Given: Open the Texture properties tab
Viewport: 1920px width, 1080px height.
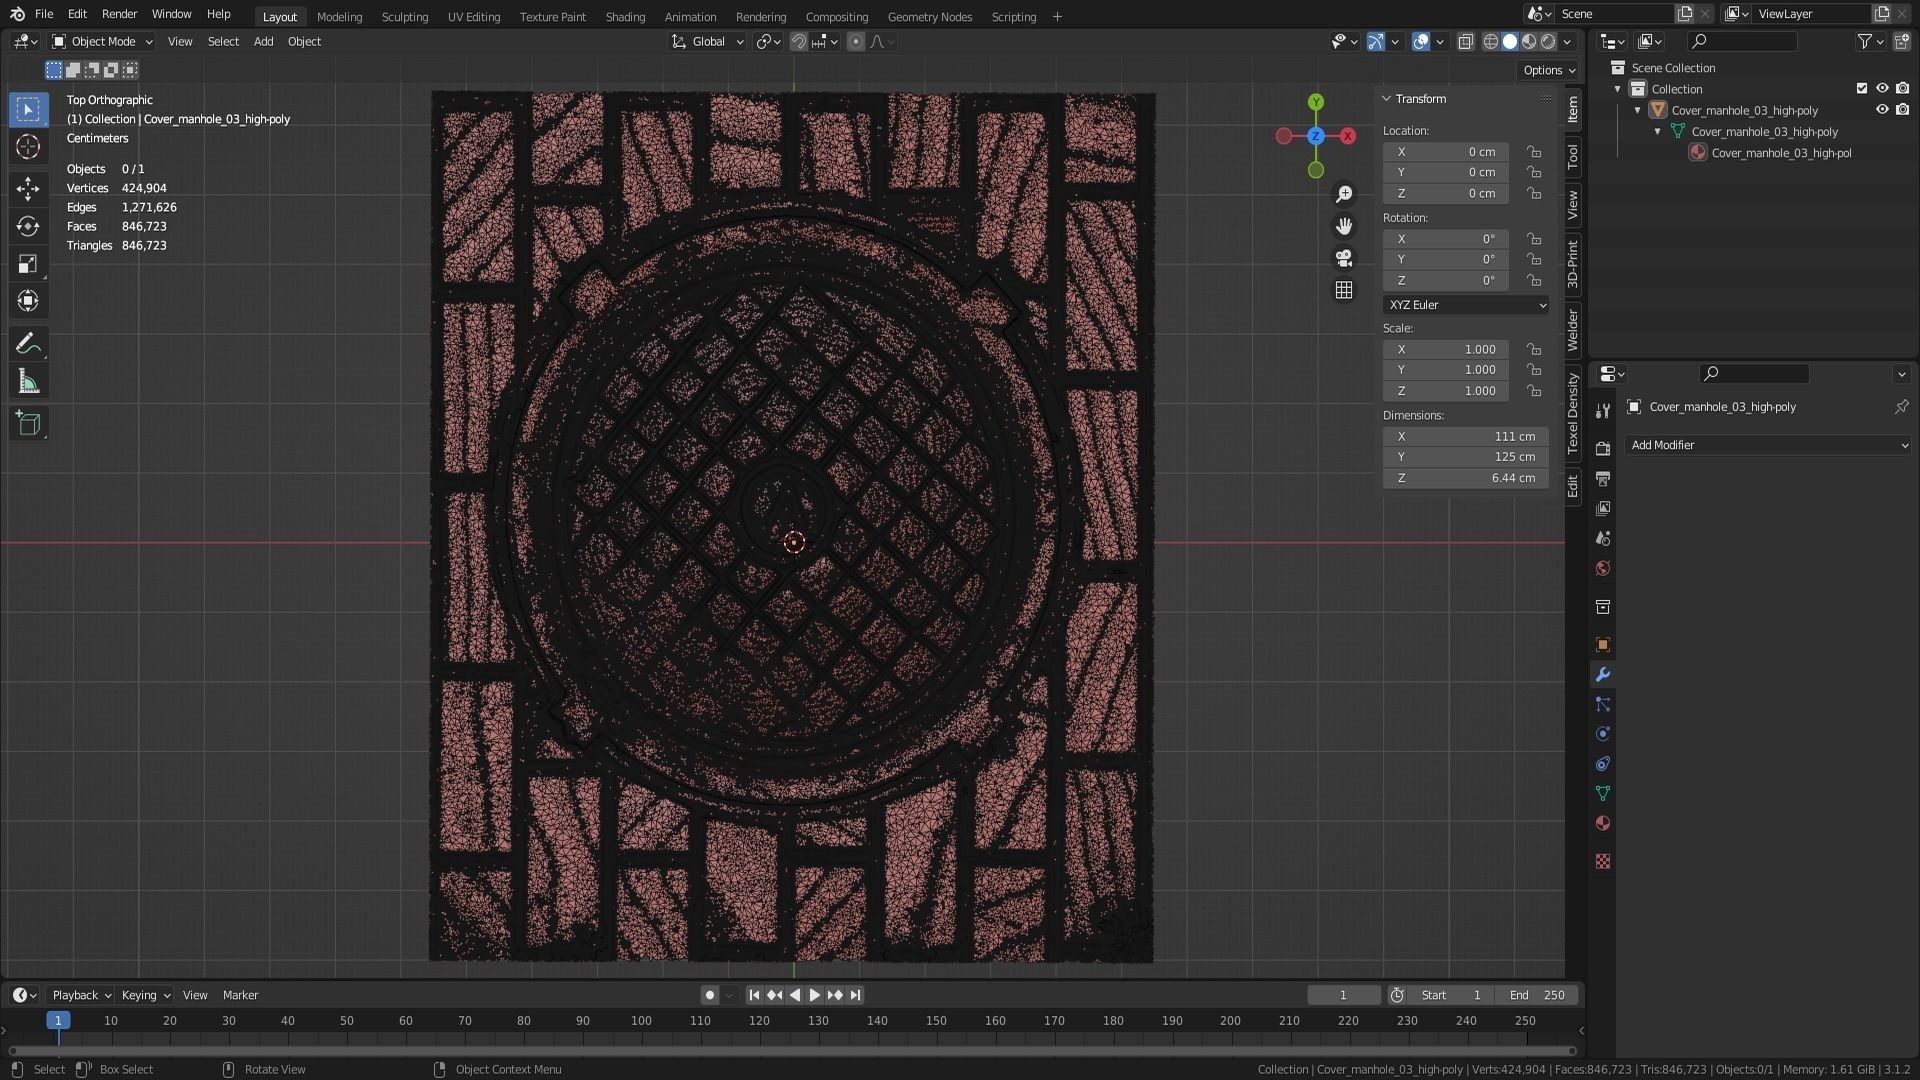Looking at the screenshot, I should pyautogui.click(x=1603, y=861).
